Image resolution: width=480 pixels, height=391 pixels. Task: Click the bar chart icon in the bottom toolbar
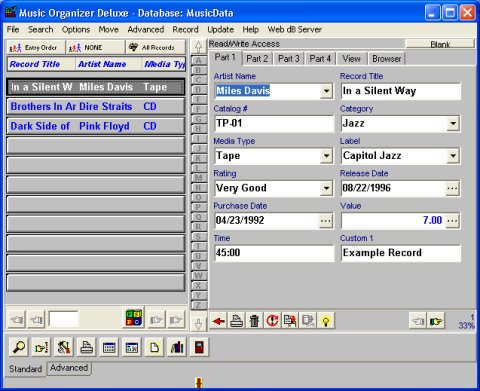click(177, 347)
